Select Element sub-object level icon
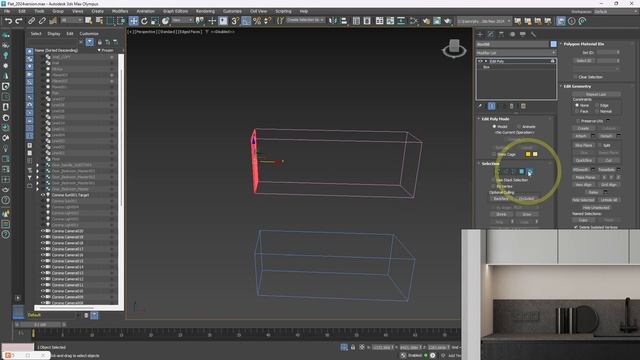 [530, 171]
